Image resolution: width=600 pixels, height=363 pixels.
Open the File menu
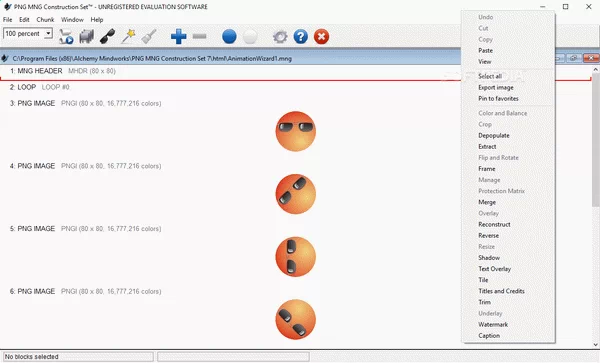[x=8, y=20]
